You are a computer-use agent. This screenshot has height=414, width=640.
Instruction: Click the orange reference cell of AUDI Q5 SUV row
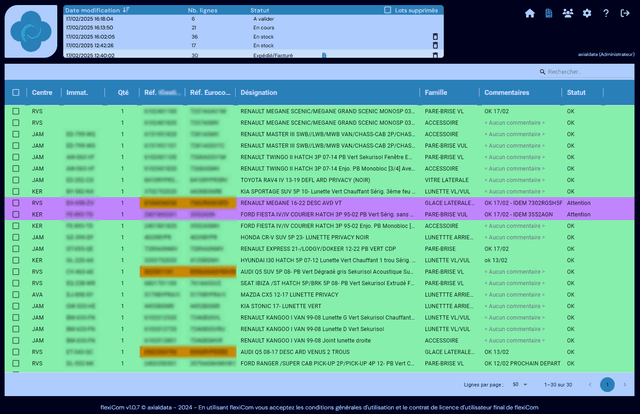point(188,272)
